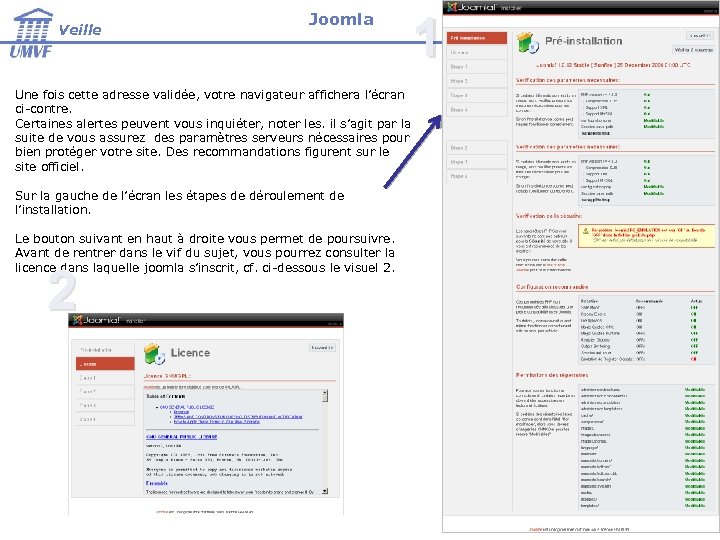Click the blue Preamble heading in licence text
Image resolution: width=720 pixels, height=540 pixels.
pyautogui.click(x=157, y=483)
